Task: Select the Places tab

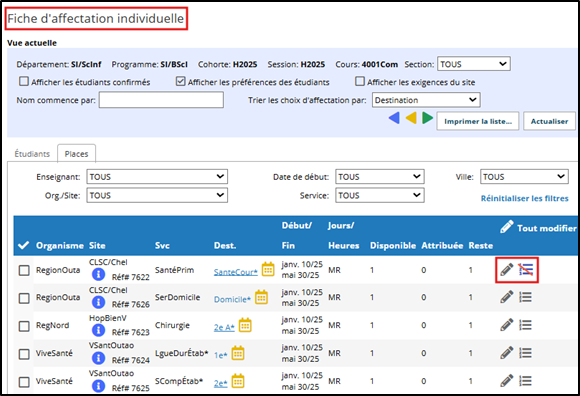Action: [77, 154]
